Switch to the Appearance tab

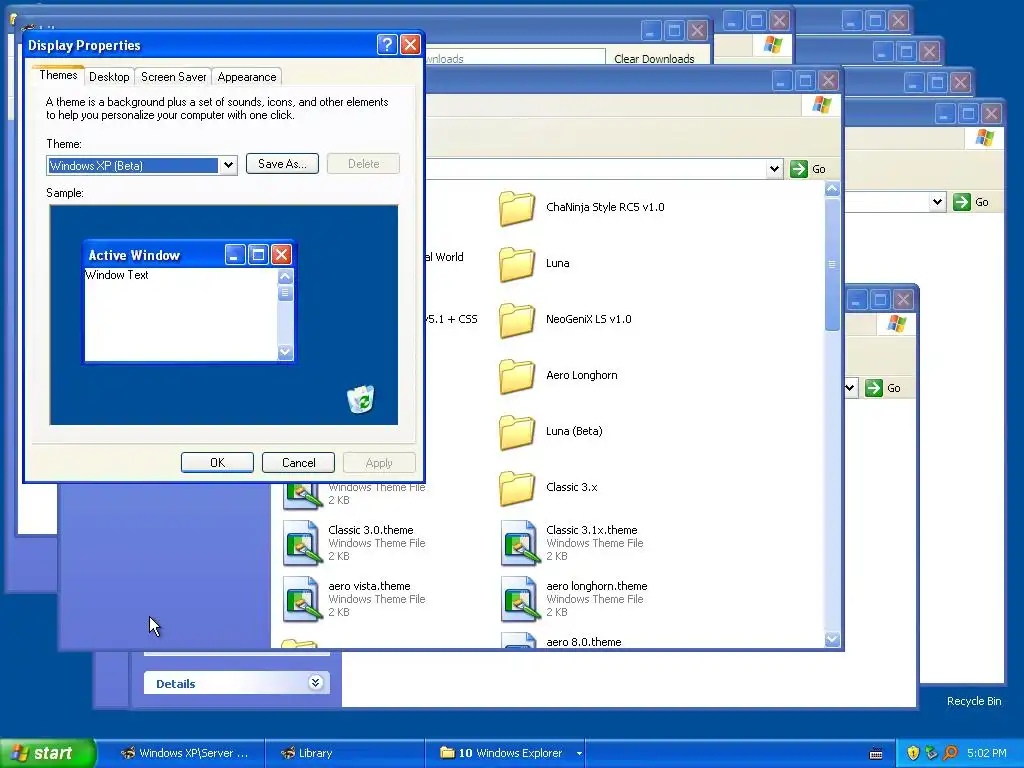tap(247, 77)
